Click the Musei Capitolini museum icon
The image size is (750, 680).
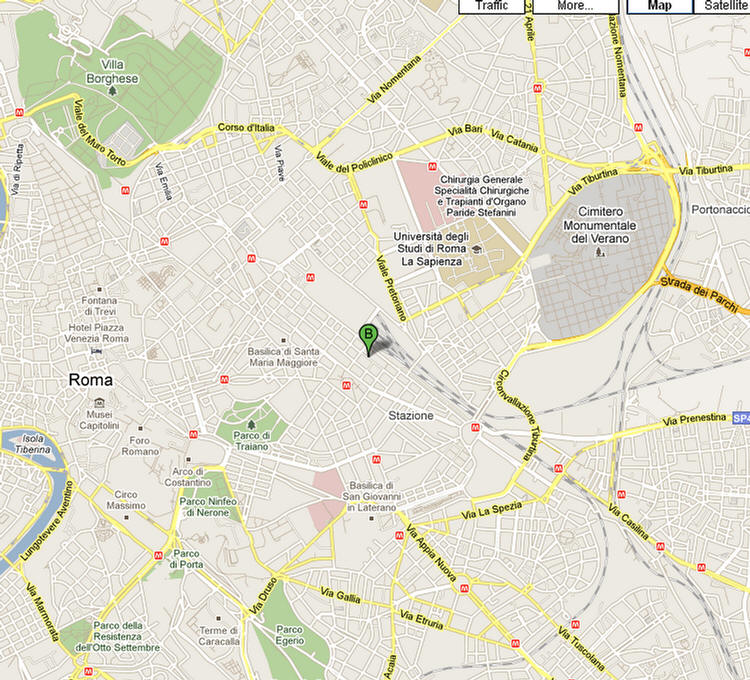[99, 401]
